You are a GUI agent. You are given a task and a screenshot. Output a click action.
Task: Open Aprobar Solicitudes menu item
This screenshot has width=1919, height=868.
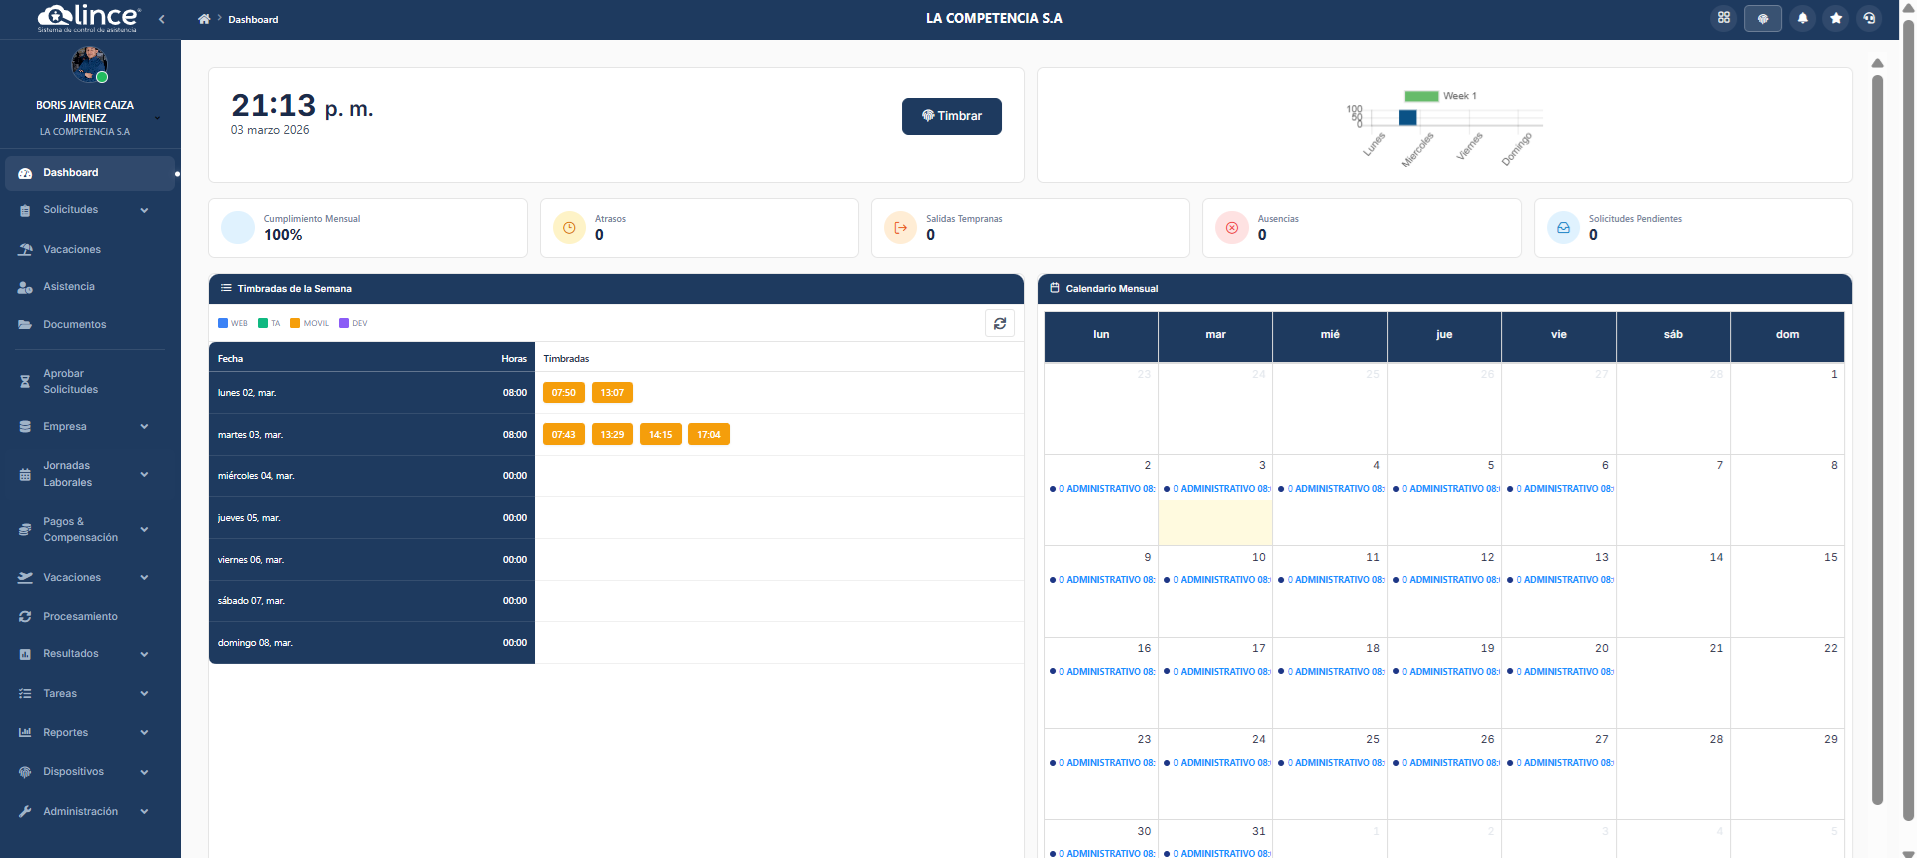(90, 382)
